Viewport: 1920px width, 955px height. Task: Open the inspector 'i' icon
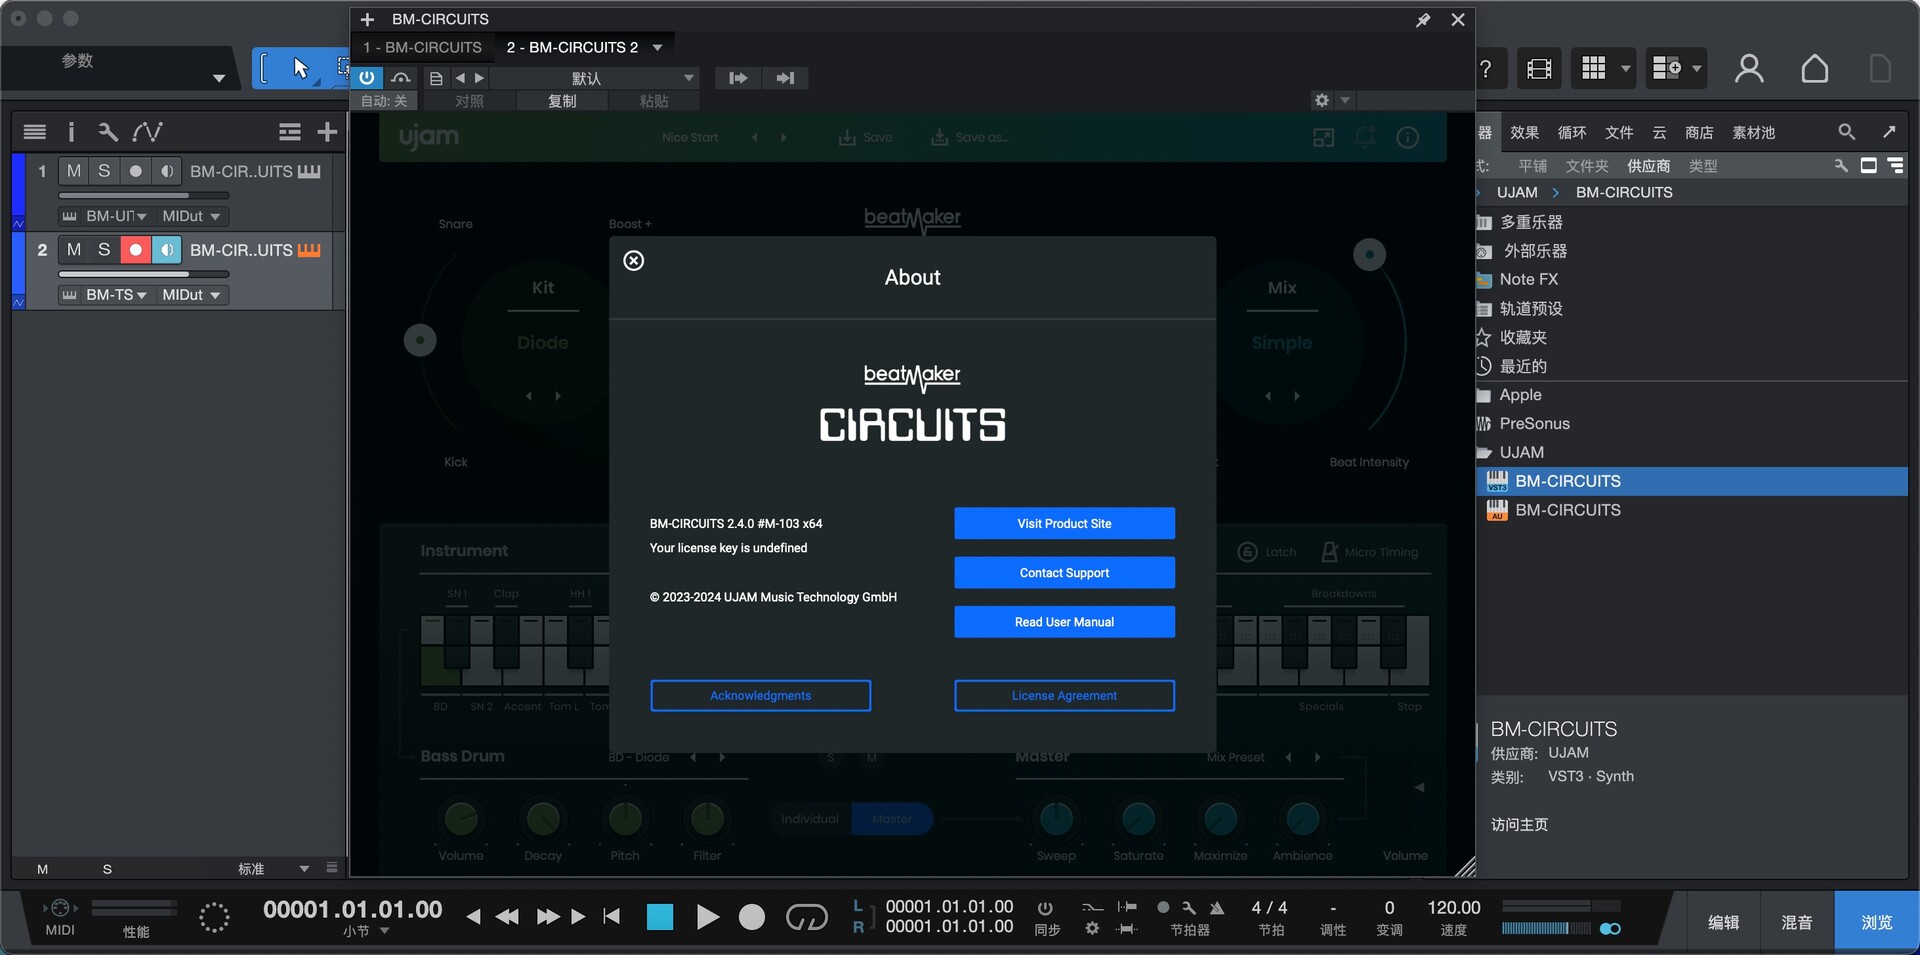71,132
